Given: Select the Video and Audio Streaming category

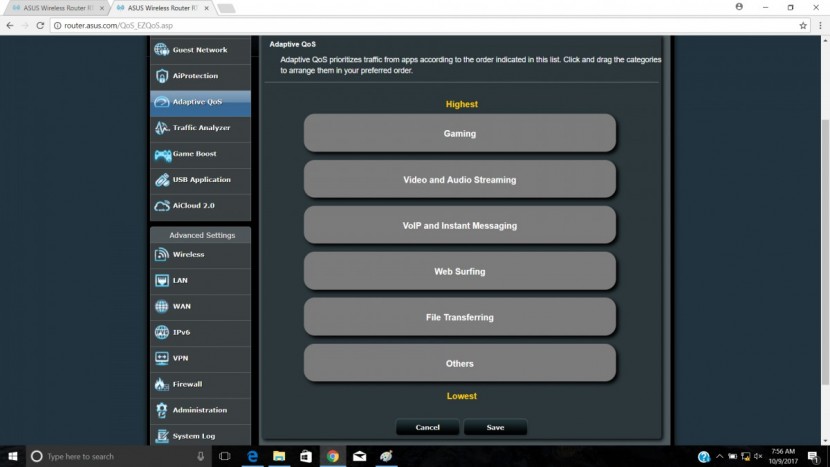Looking at the screenshot, I should (x=459, y=180).
